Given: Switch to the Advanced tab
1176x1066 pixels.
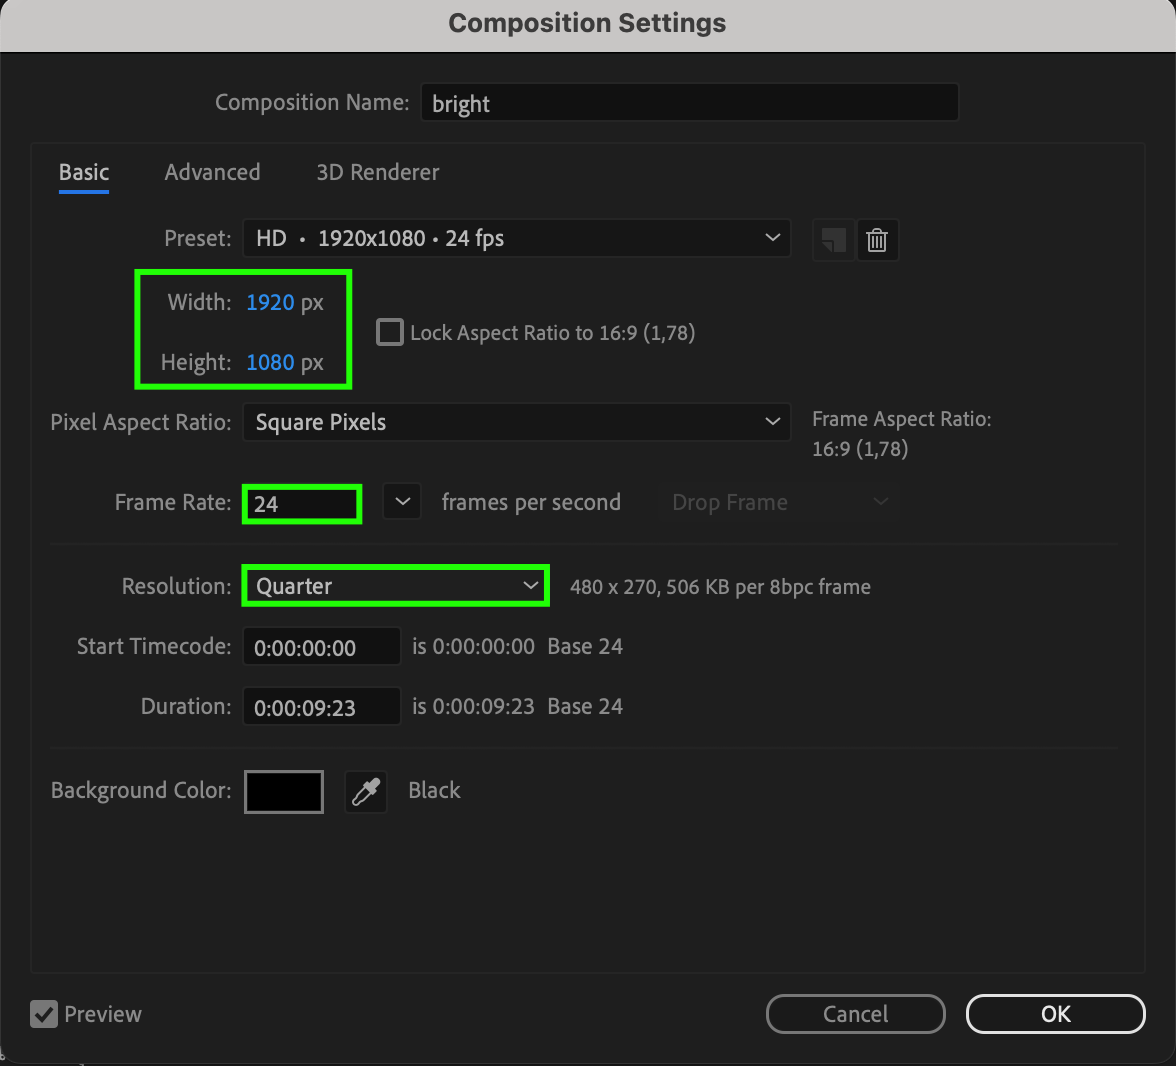Looking at the screenshot, I should click(212, 172).
